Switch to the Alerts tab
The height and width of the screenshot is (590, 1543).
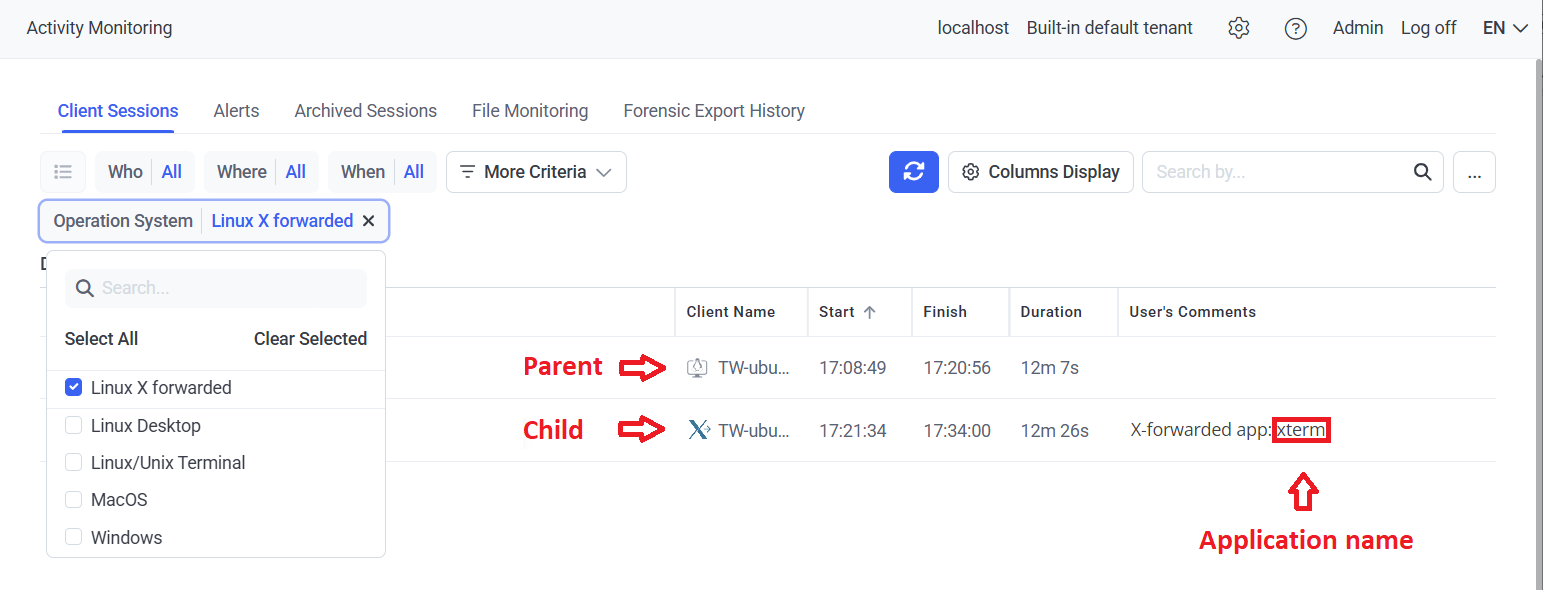[x=236, y=111]
